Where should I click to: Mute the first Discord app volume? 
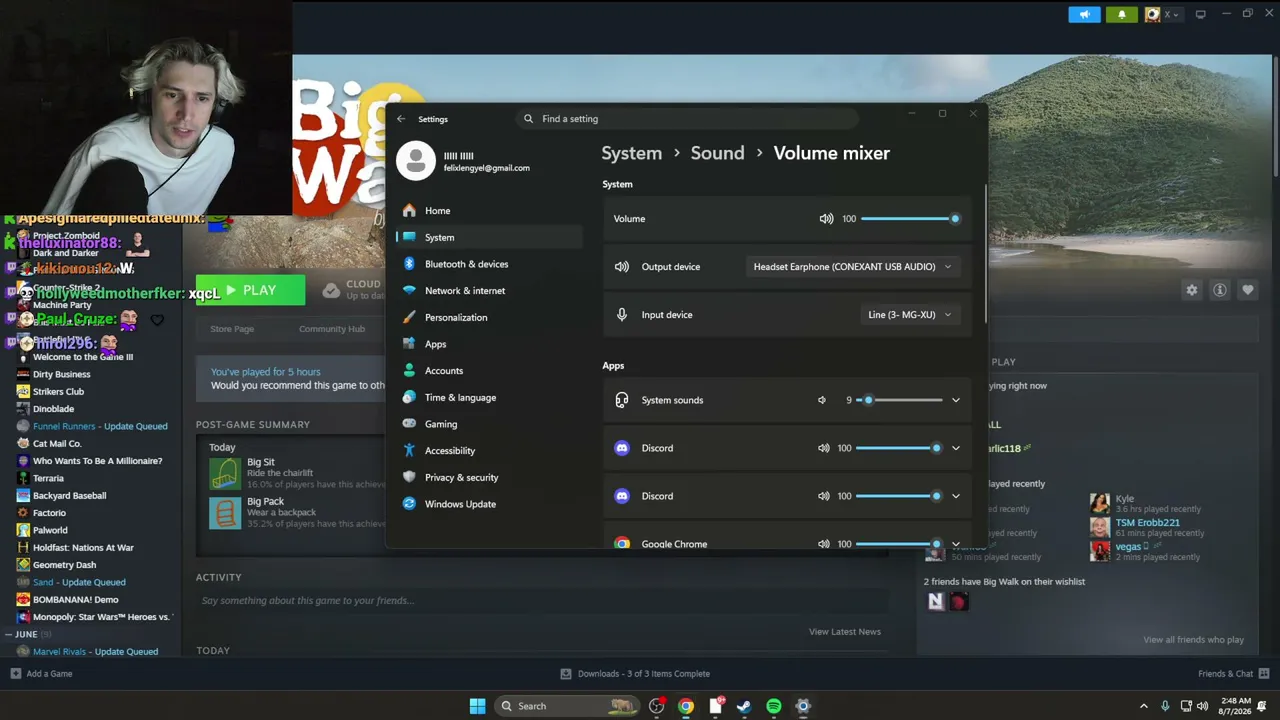coord(823,448)
